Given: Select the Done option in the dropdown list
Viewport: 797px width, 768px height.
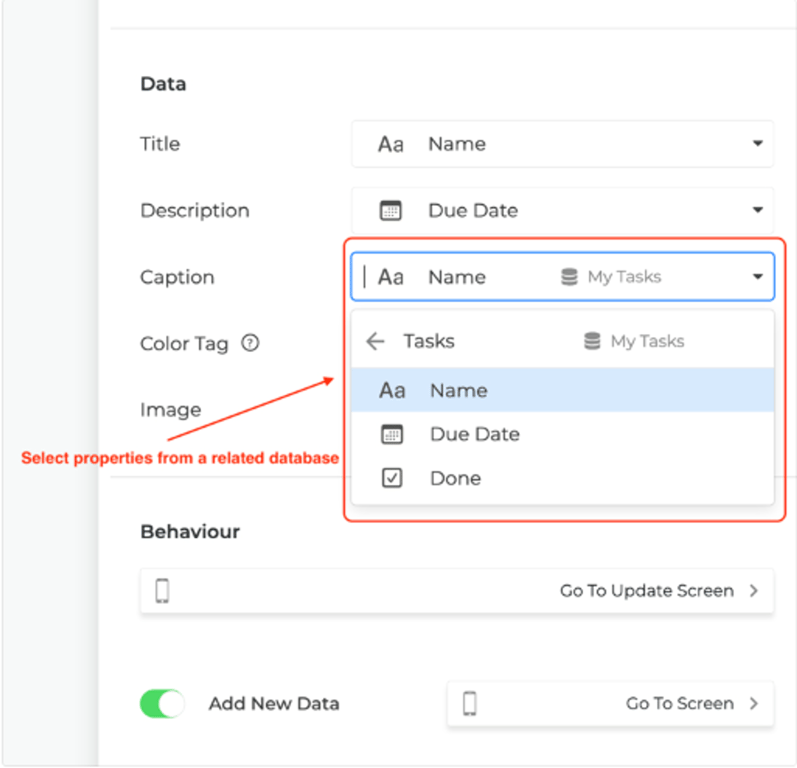Looking at the screenshot, I should point(562,478).
